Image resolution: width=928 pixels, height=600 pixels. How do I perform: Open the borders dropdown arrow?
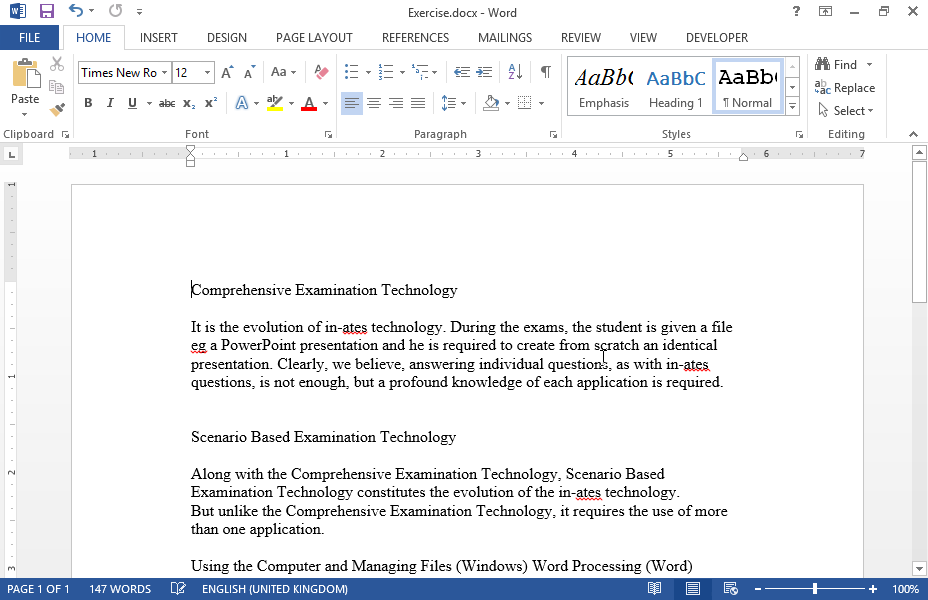(542, 104)
